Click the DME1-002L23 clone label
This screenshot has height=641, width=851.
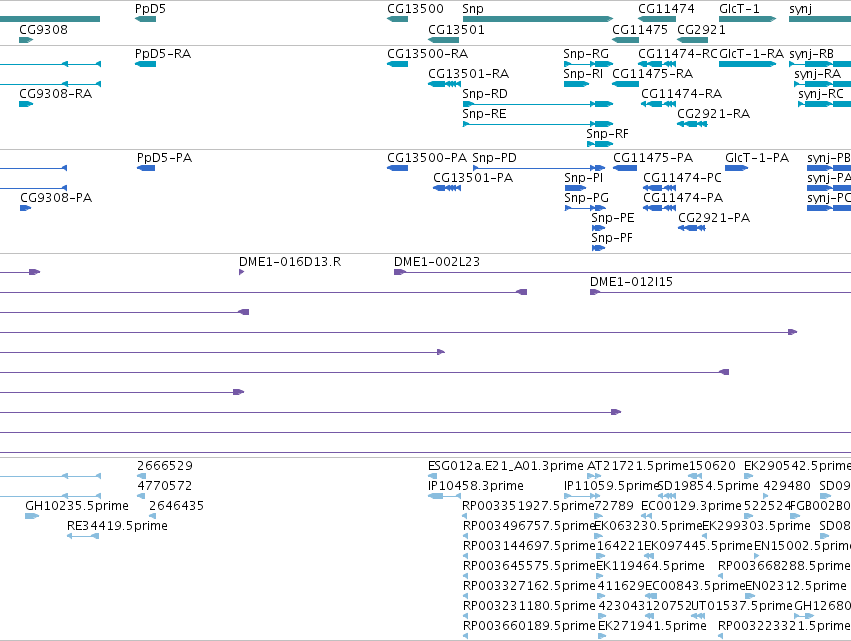pyautogui.click(x=437, y=262)
